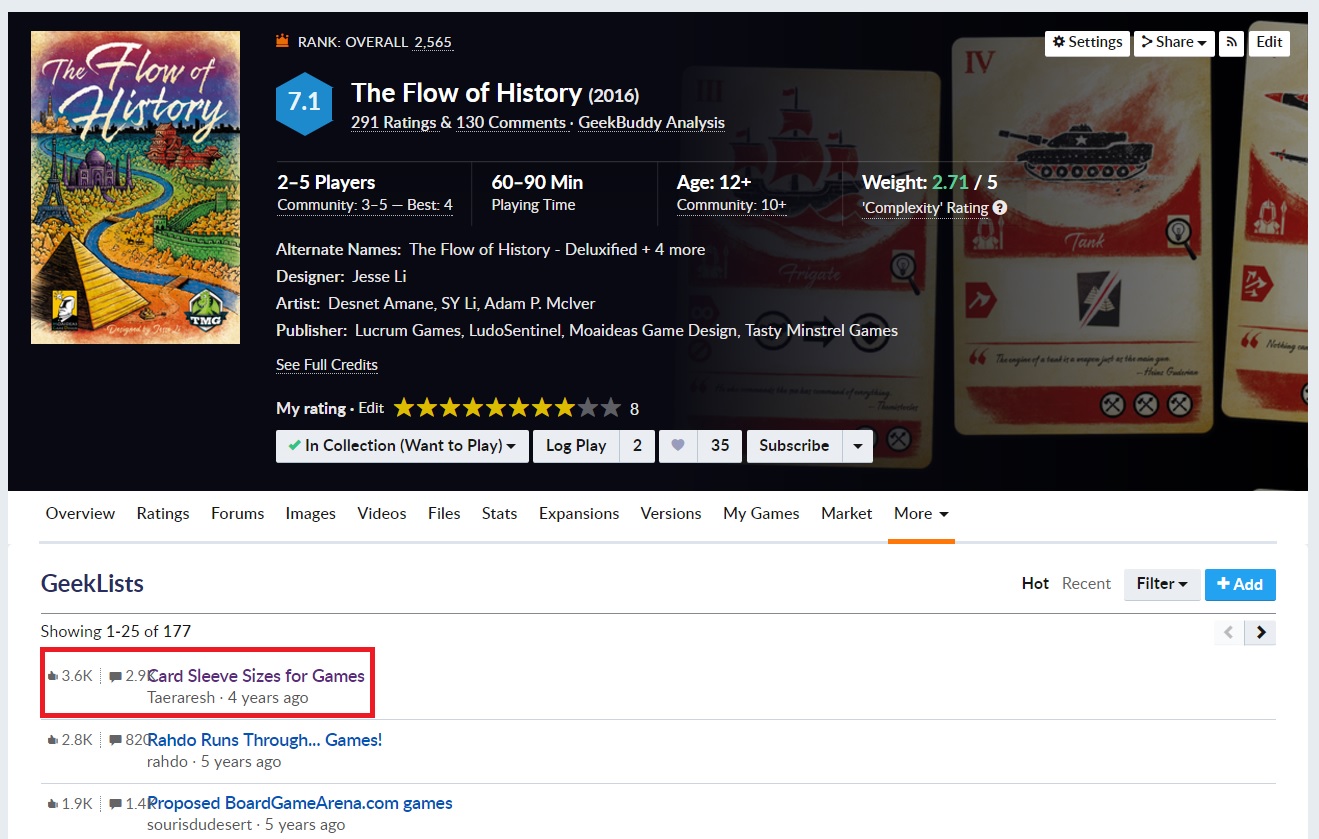The width and height of the screenshot is (1319, 839).
Task: Click See Full Credits link
Action: (x=327, y=365)
